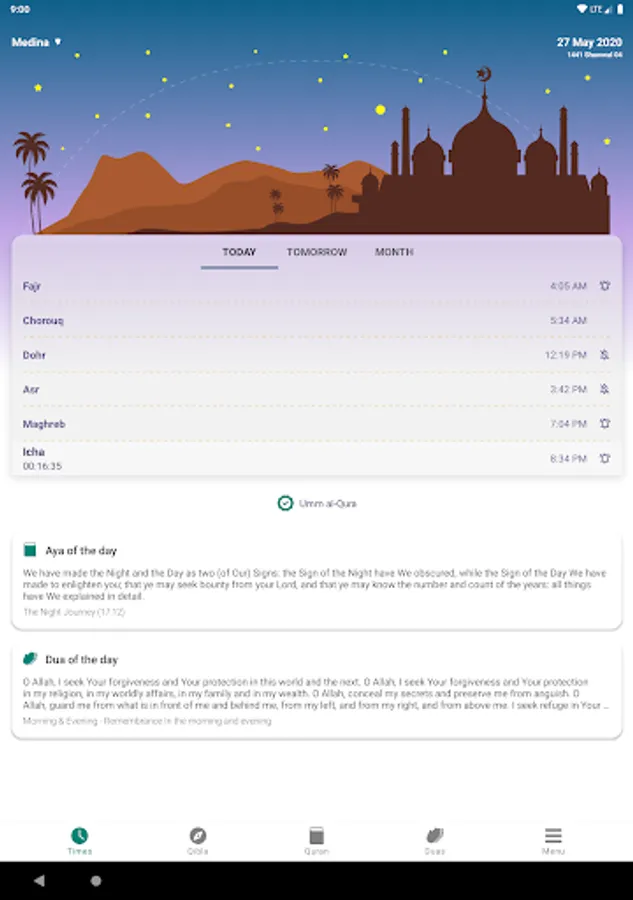The image size is (633, 900).
Task: Toggle the Icha alarm bell
Action: point(604,458)
